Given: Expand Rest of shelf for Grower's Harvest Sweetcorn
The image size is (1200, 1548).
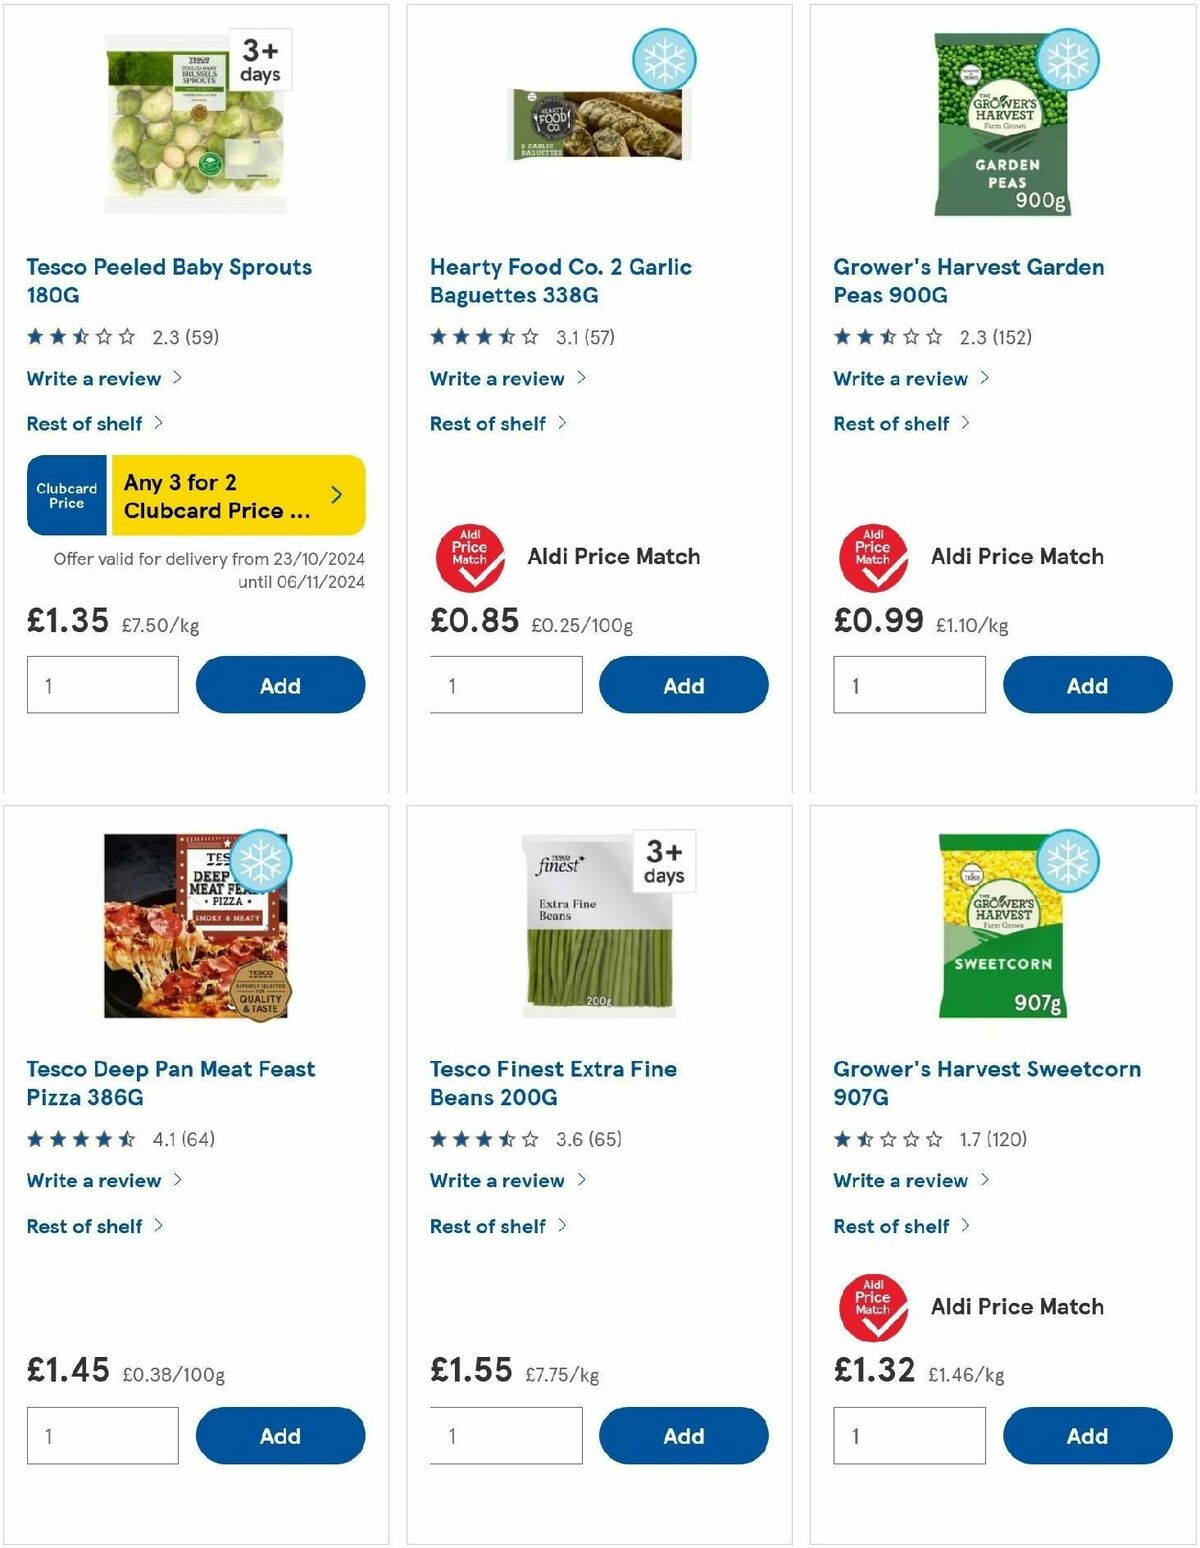Looking at the screenshot, I should [890, 1226].
